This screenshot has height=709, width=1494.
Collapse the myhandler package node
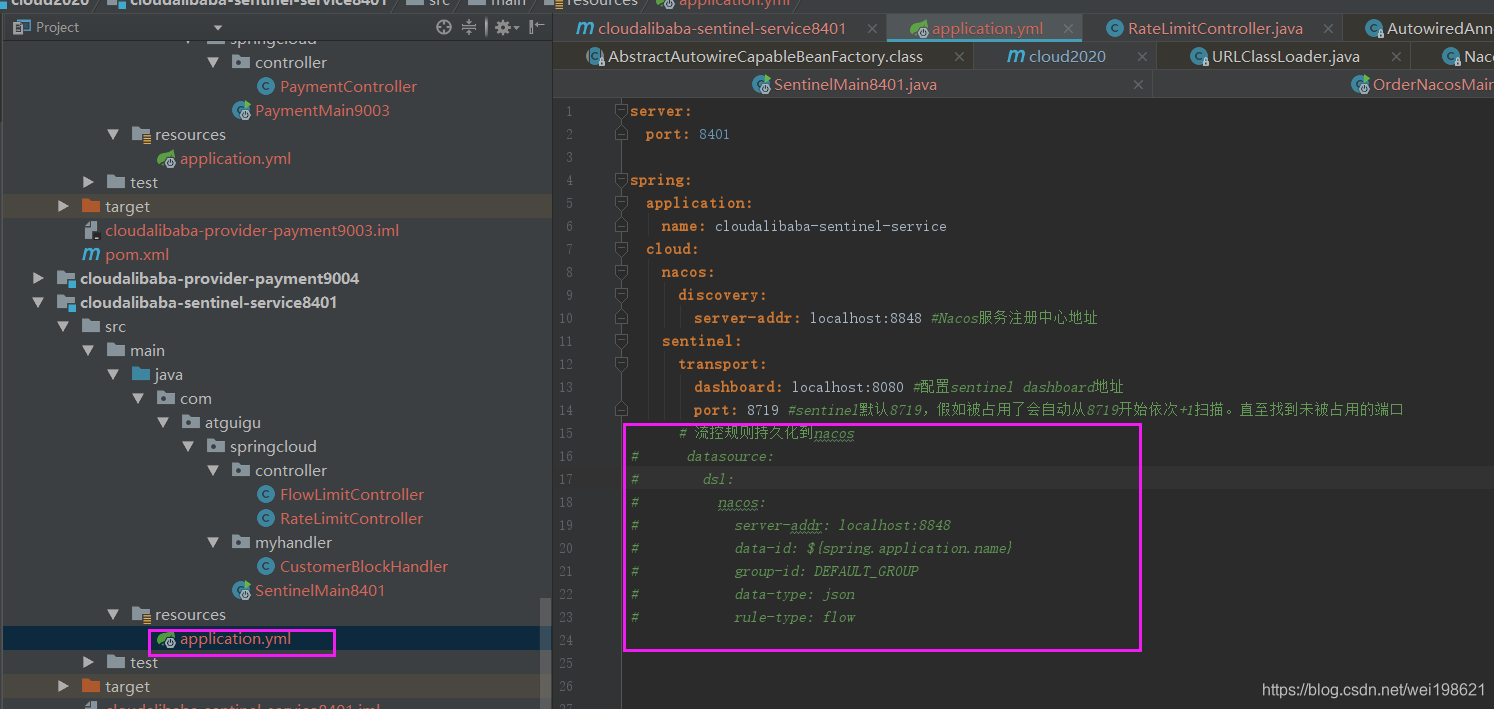tap(213, 542)
